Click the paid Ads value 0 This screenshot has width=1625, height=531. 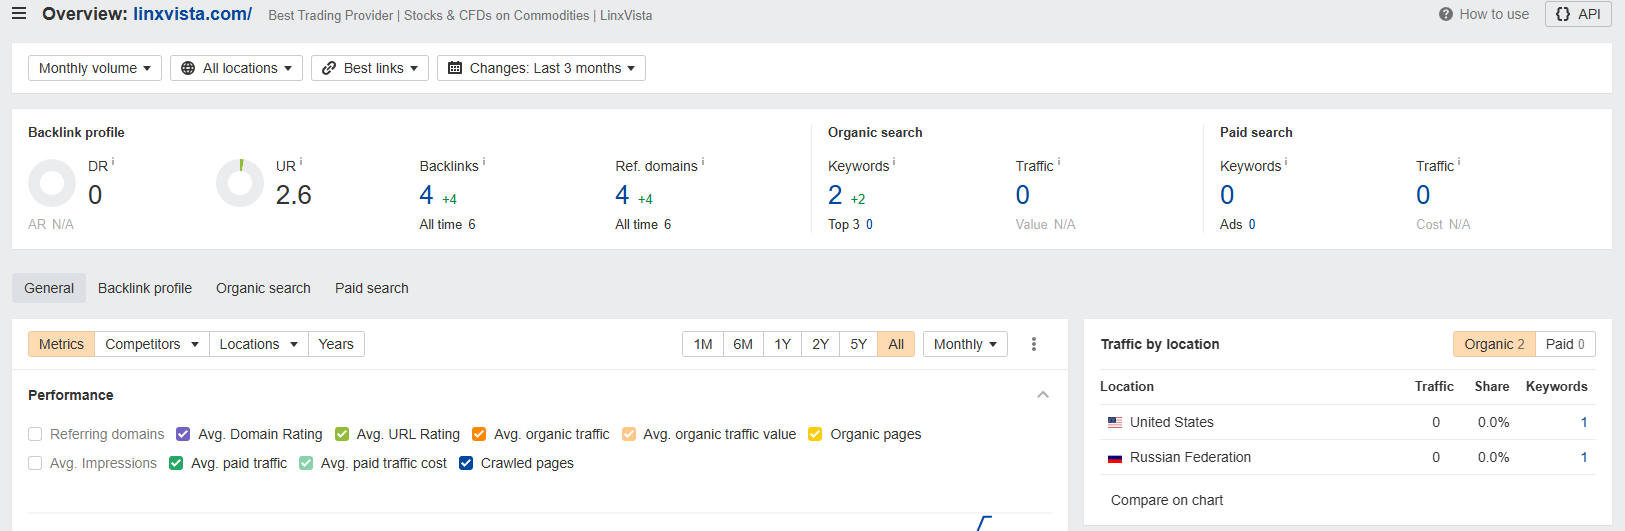point(1252,225)
